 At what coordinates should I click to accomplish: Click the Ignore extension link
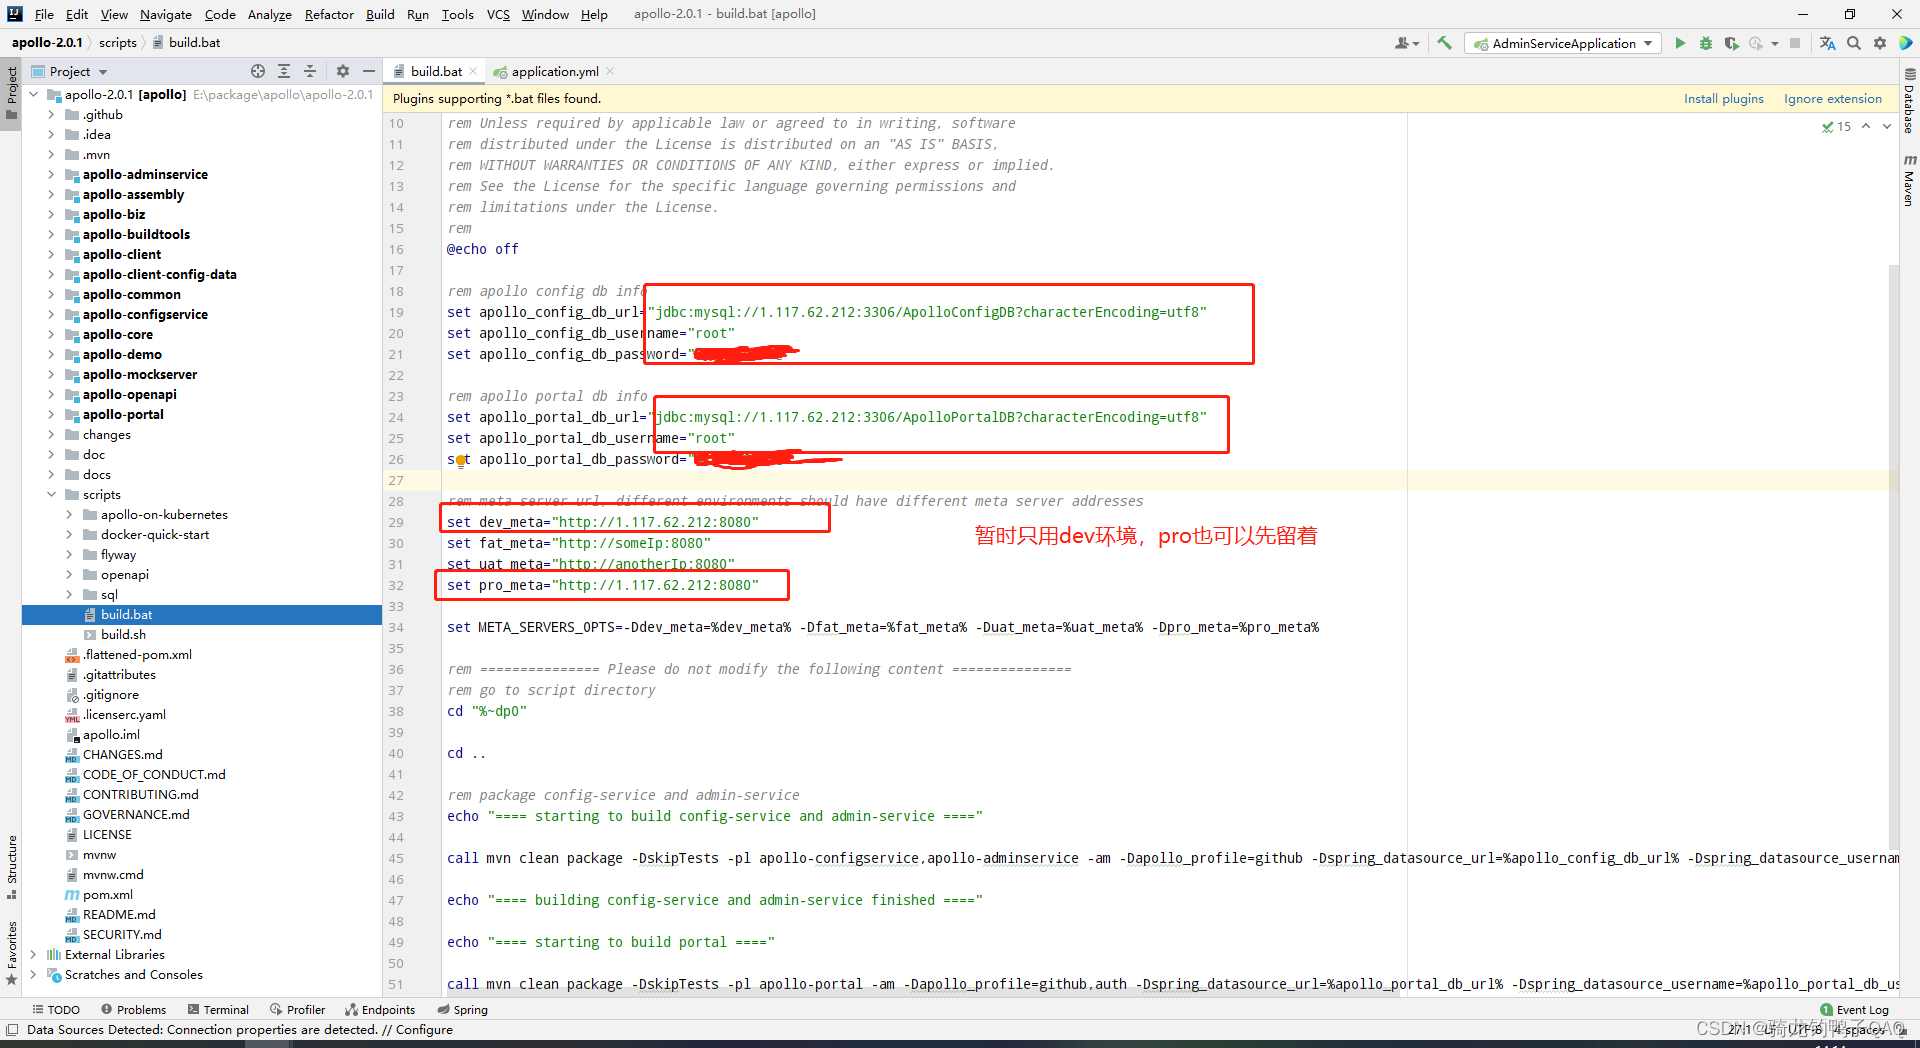pos(1832,98)
